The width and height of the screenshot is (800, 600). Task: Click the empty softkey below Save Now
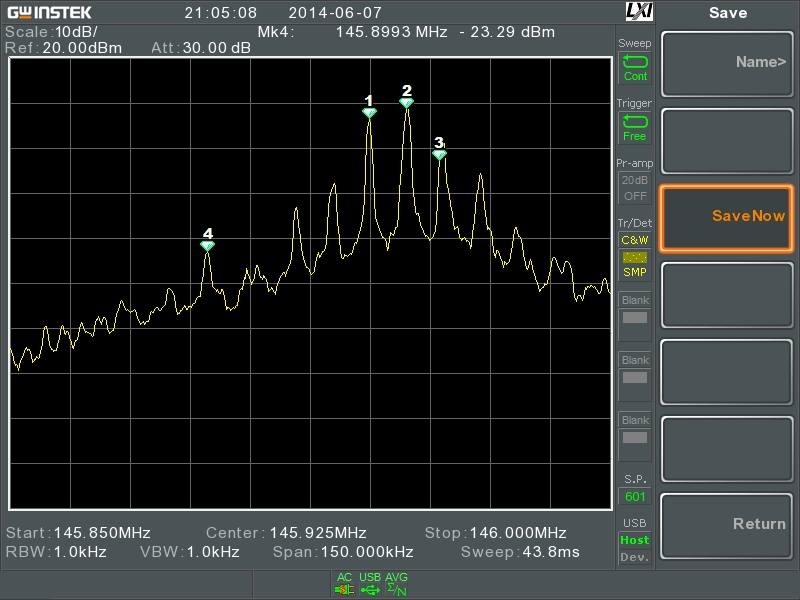(x=727, y=295)
